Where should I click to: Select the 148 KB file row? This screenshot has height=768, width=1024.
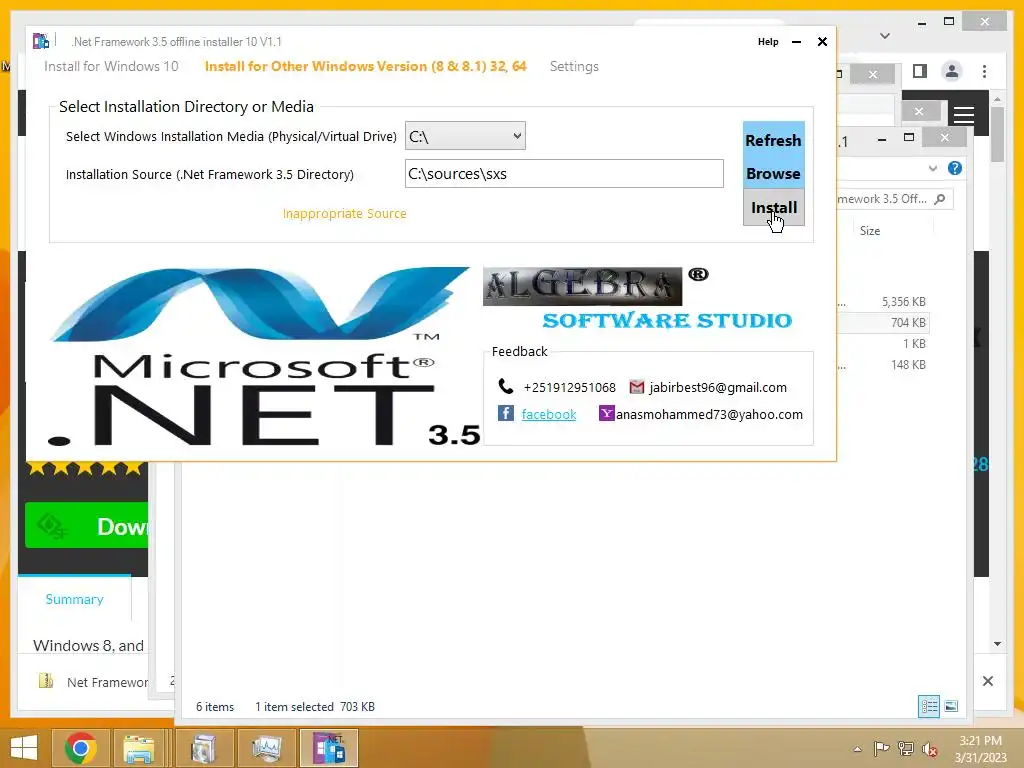point(882,364)
